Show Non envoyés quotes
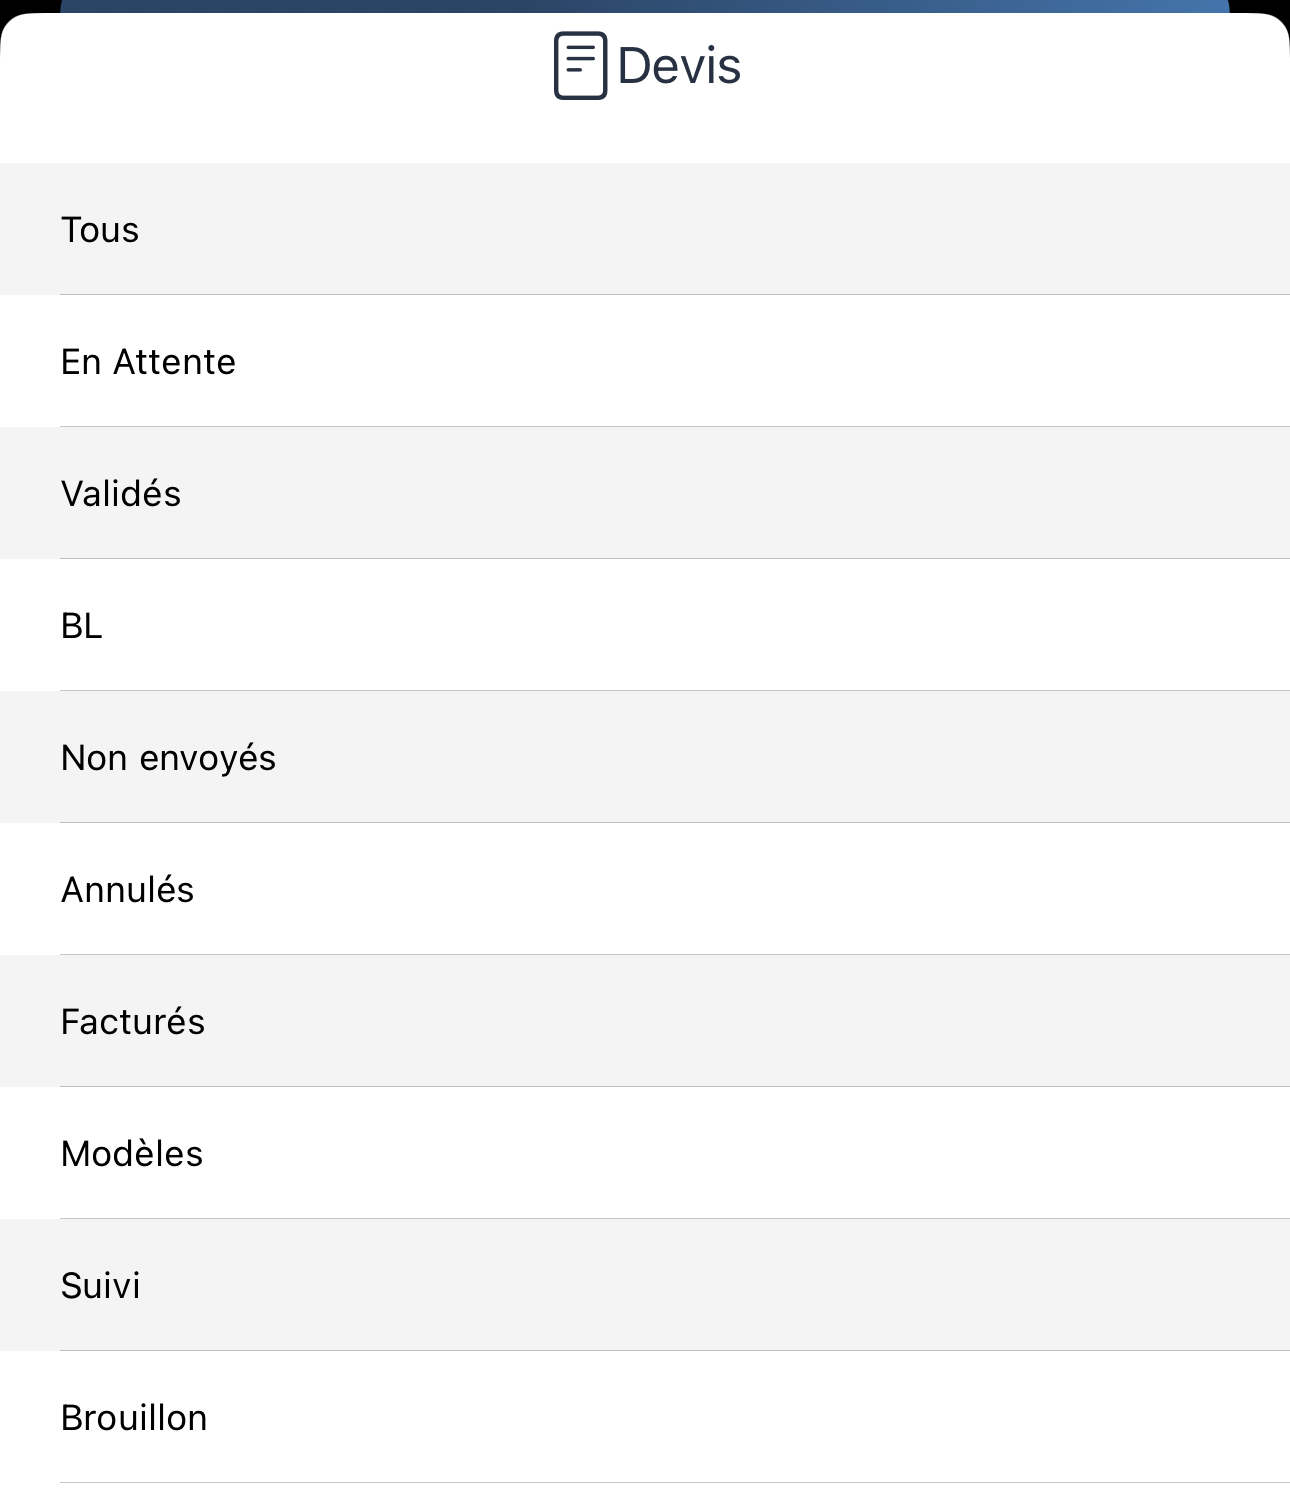 645,757
